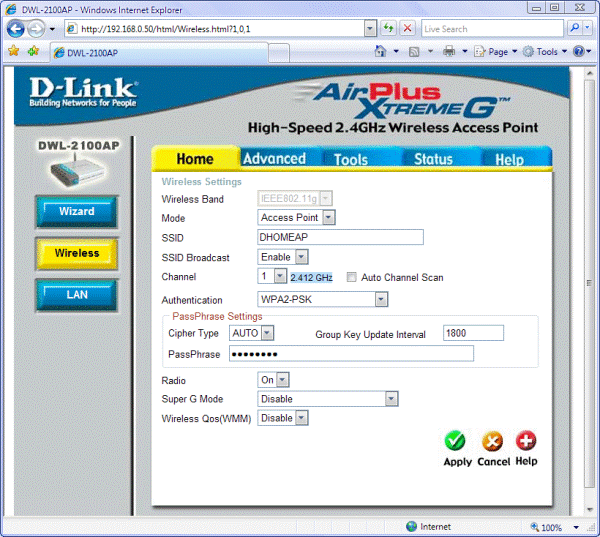
Task: Click the LAN sidebar button
Action: [77, 295]
